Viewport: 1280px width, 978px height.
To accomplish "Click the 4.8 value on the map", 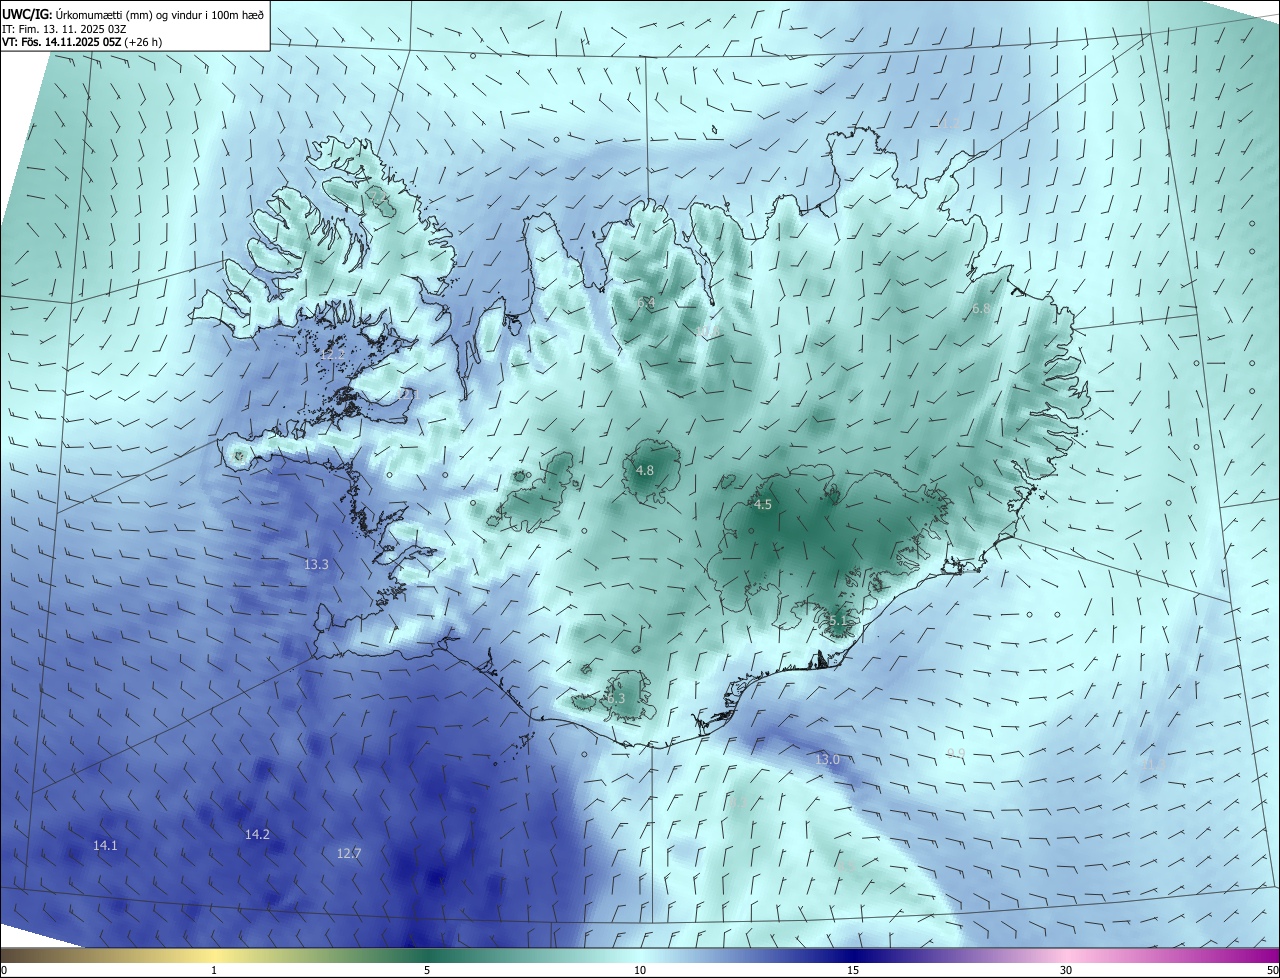I will (x=645, y=471).
